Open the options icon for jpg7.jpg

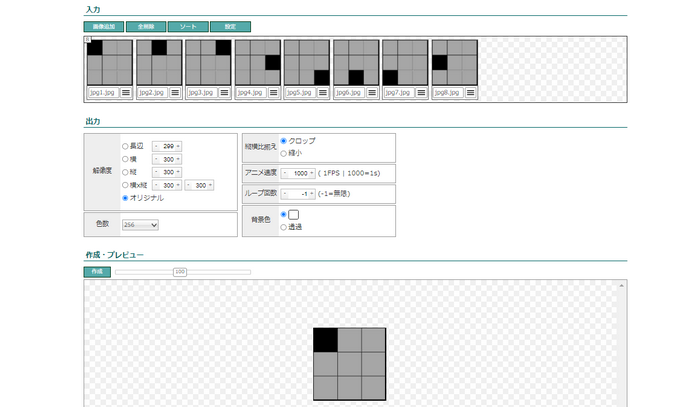tap(421, 92)
